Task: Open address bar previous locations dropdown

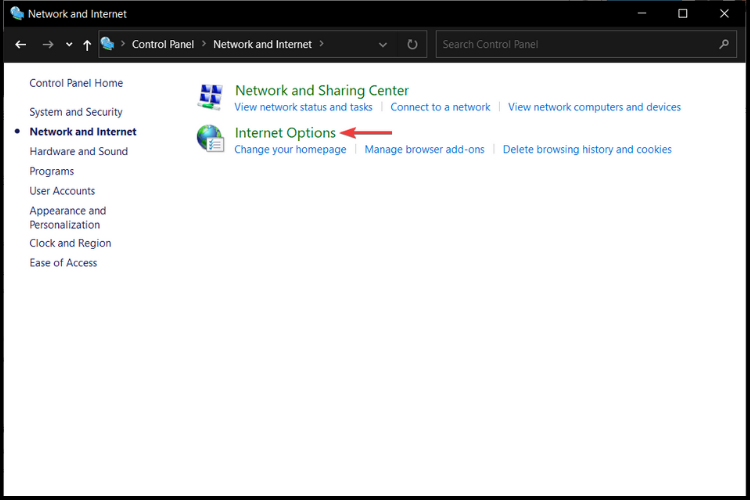Action: pos(383,44)
